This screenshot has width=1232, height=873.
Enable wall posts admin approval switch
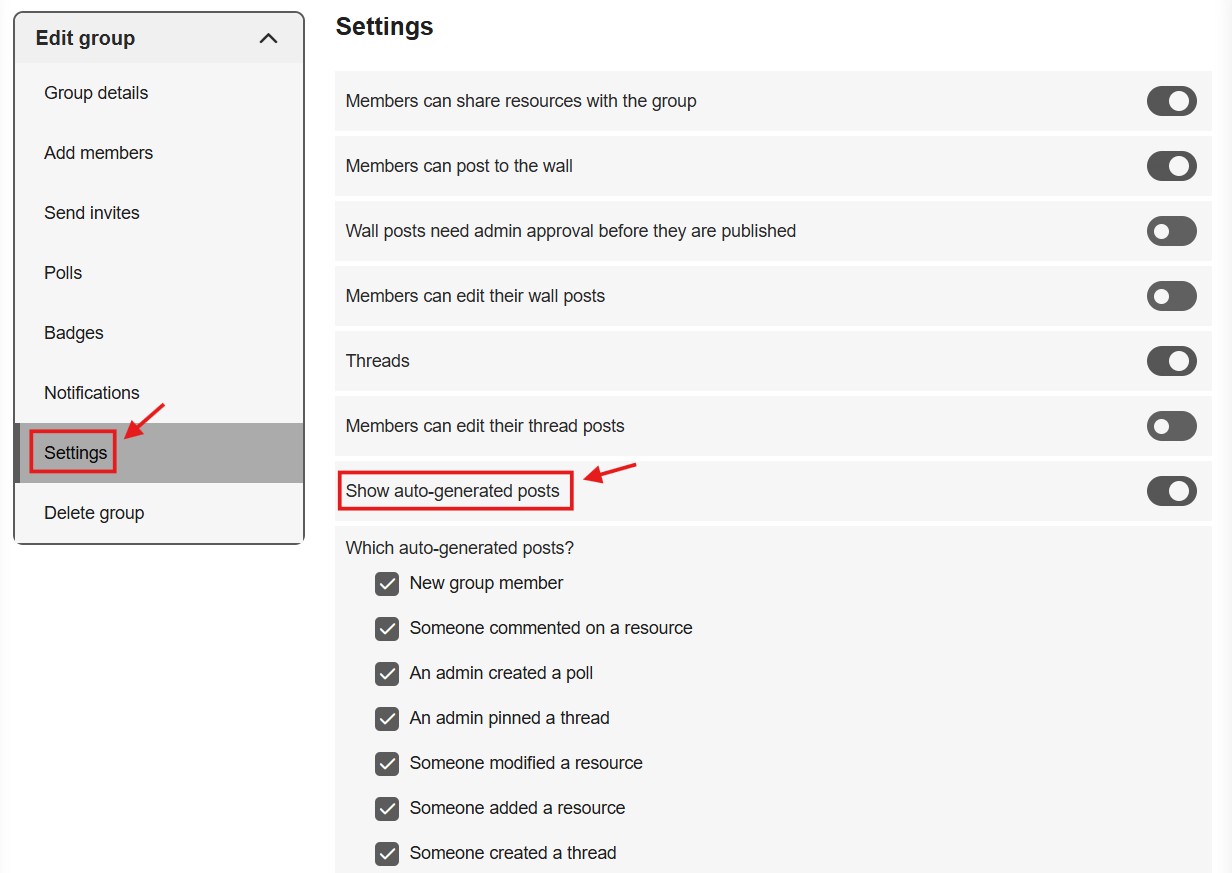[1171, 231]
